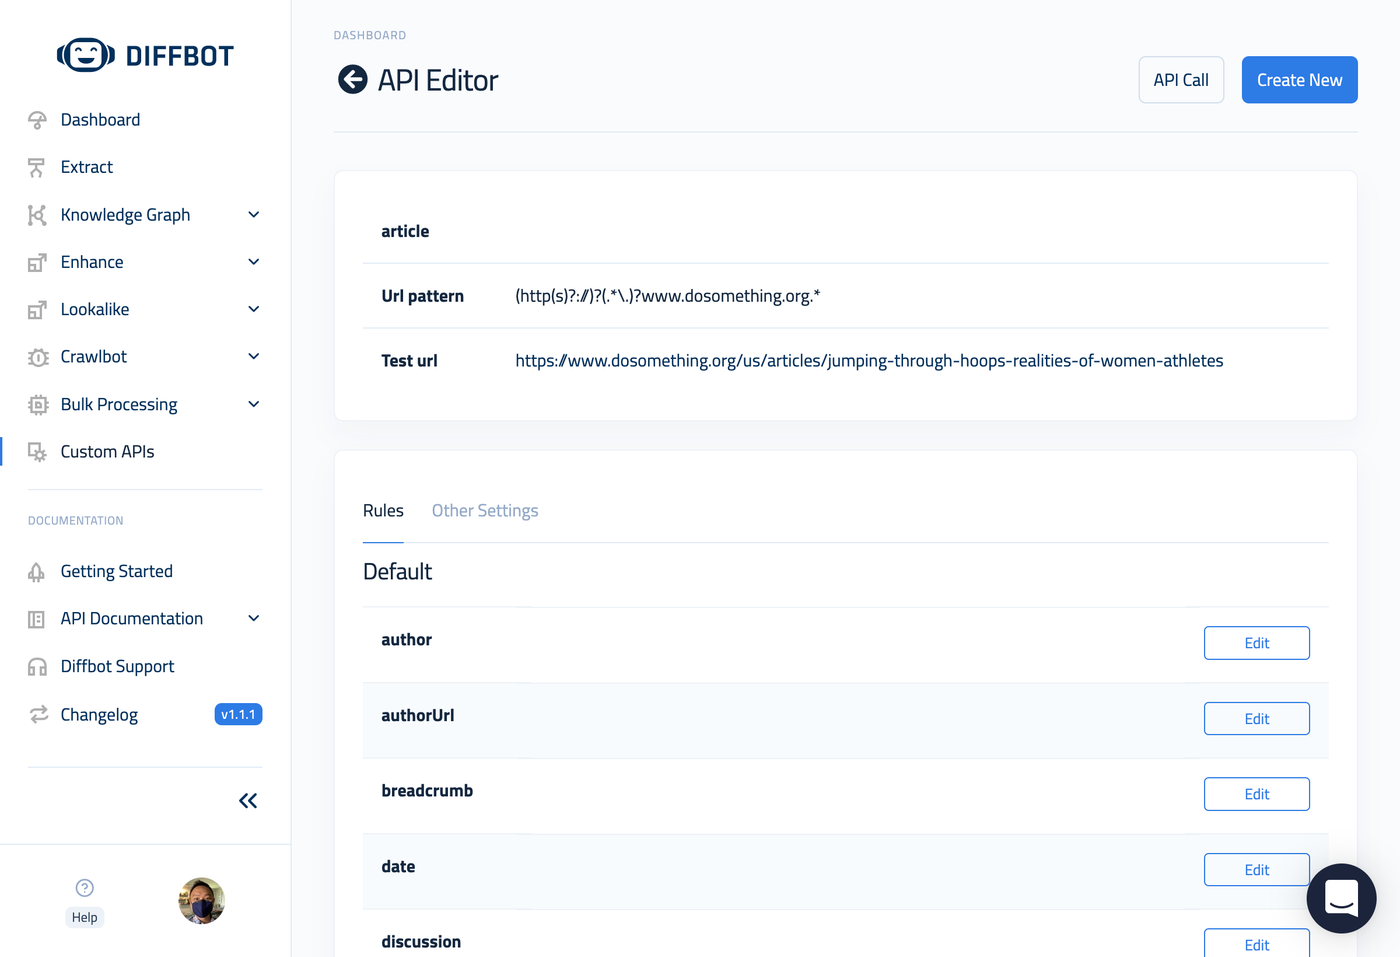Click the Create New button
This screenshot has width=1400, height=957.
point(1299,80)
